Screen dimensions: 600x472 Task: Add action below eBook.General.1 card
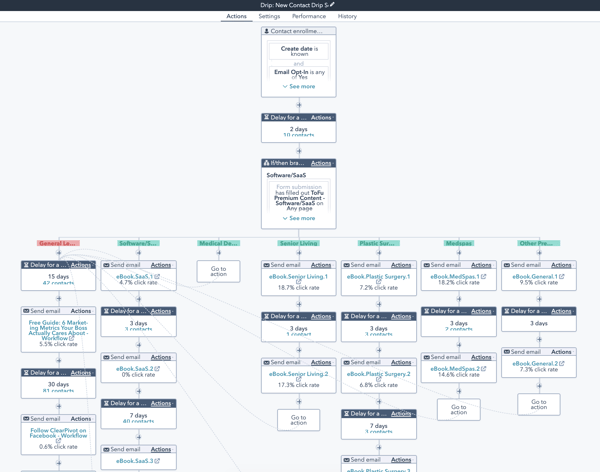539,299
